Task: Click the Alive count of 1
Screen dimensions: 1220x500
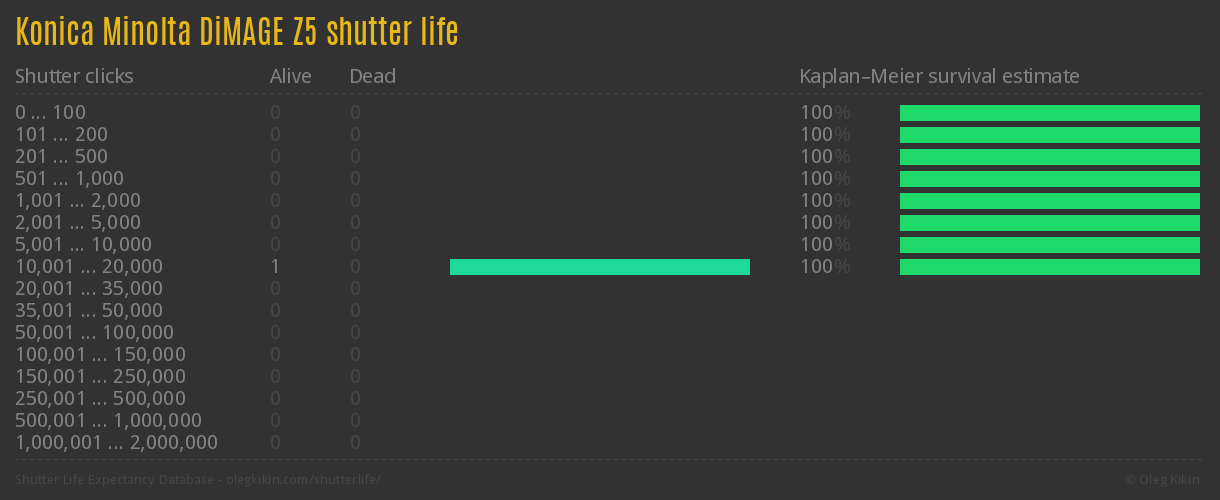Action: point(274,267)
